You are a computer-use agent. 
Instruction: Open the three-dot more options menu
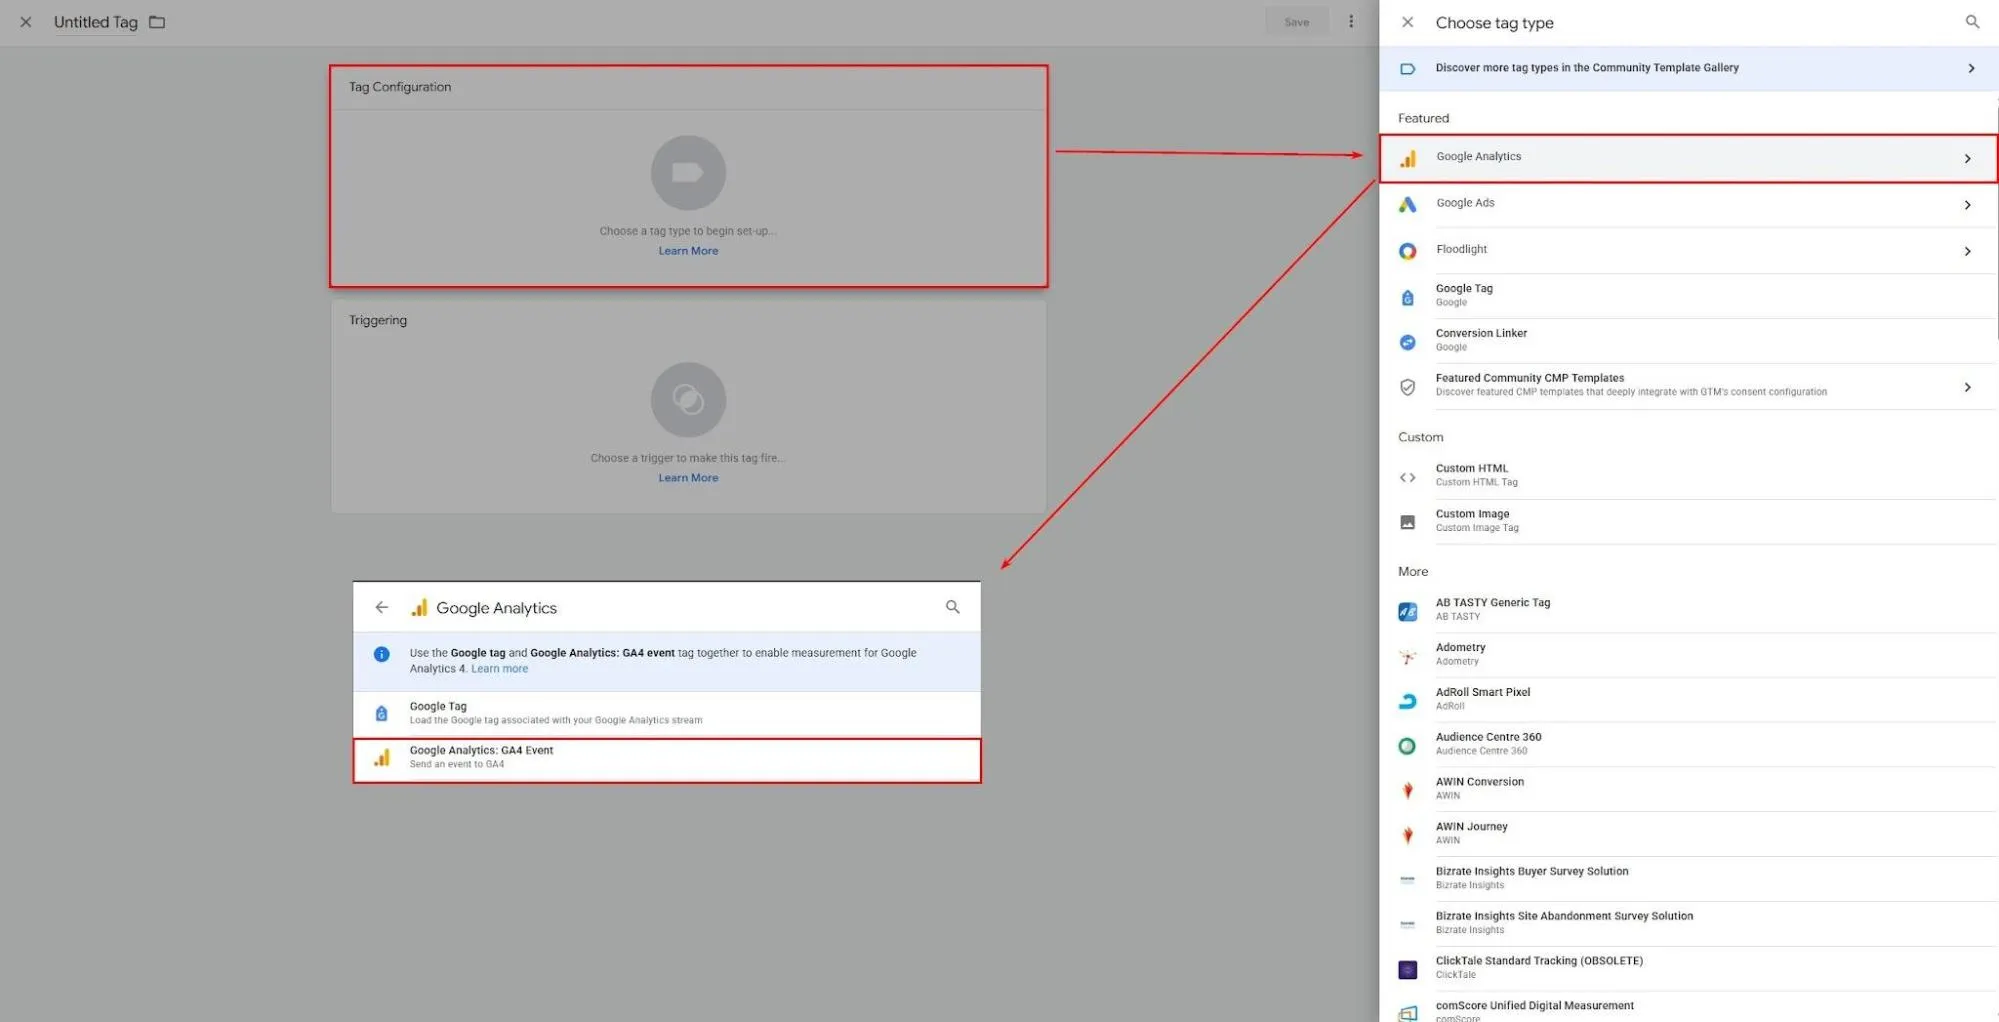click(x=1350, y=22)
